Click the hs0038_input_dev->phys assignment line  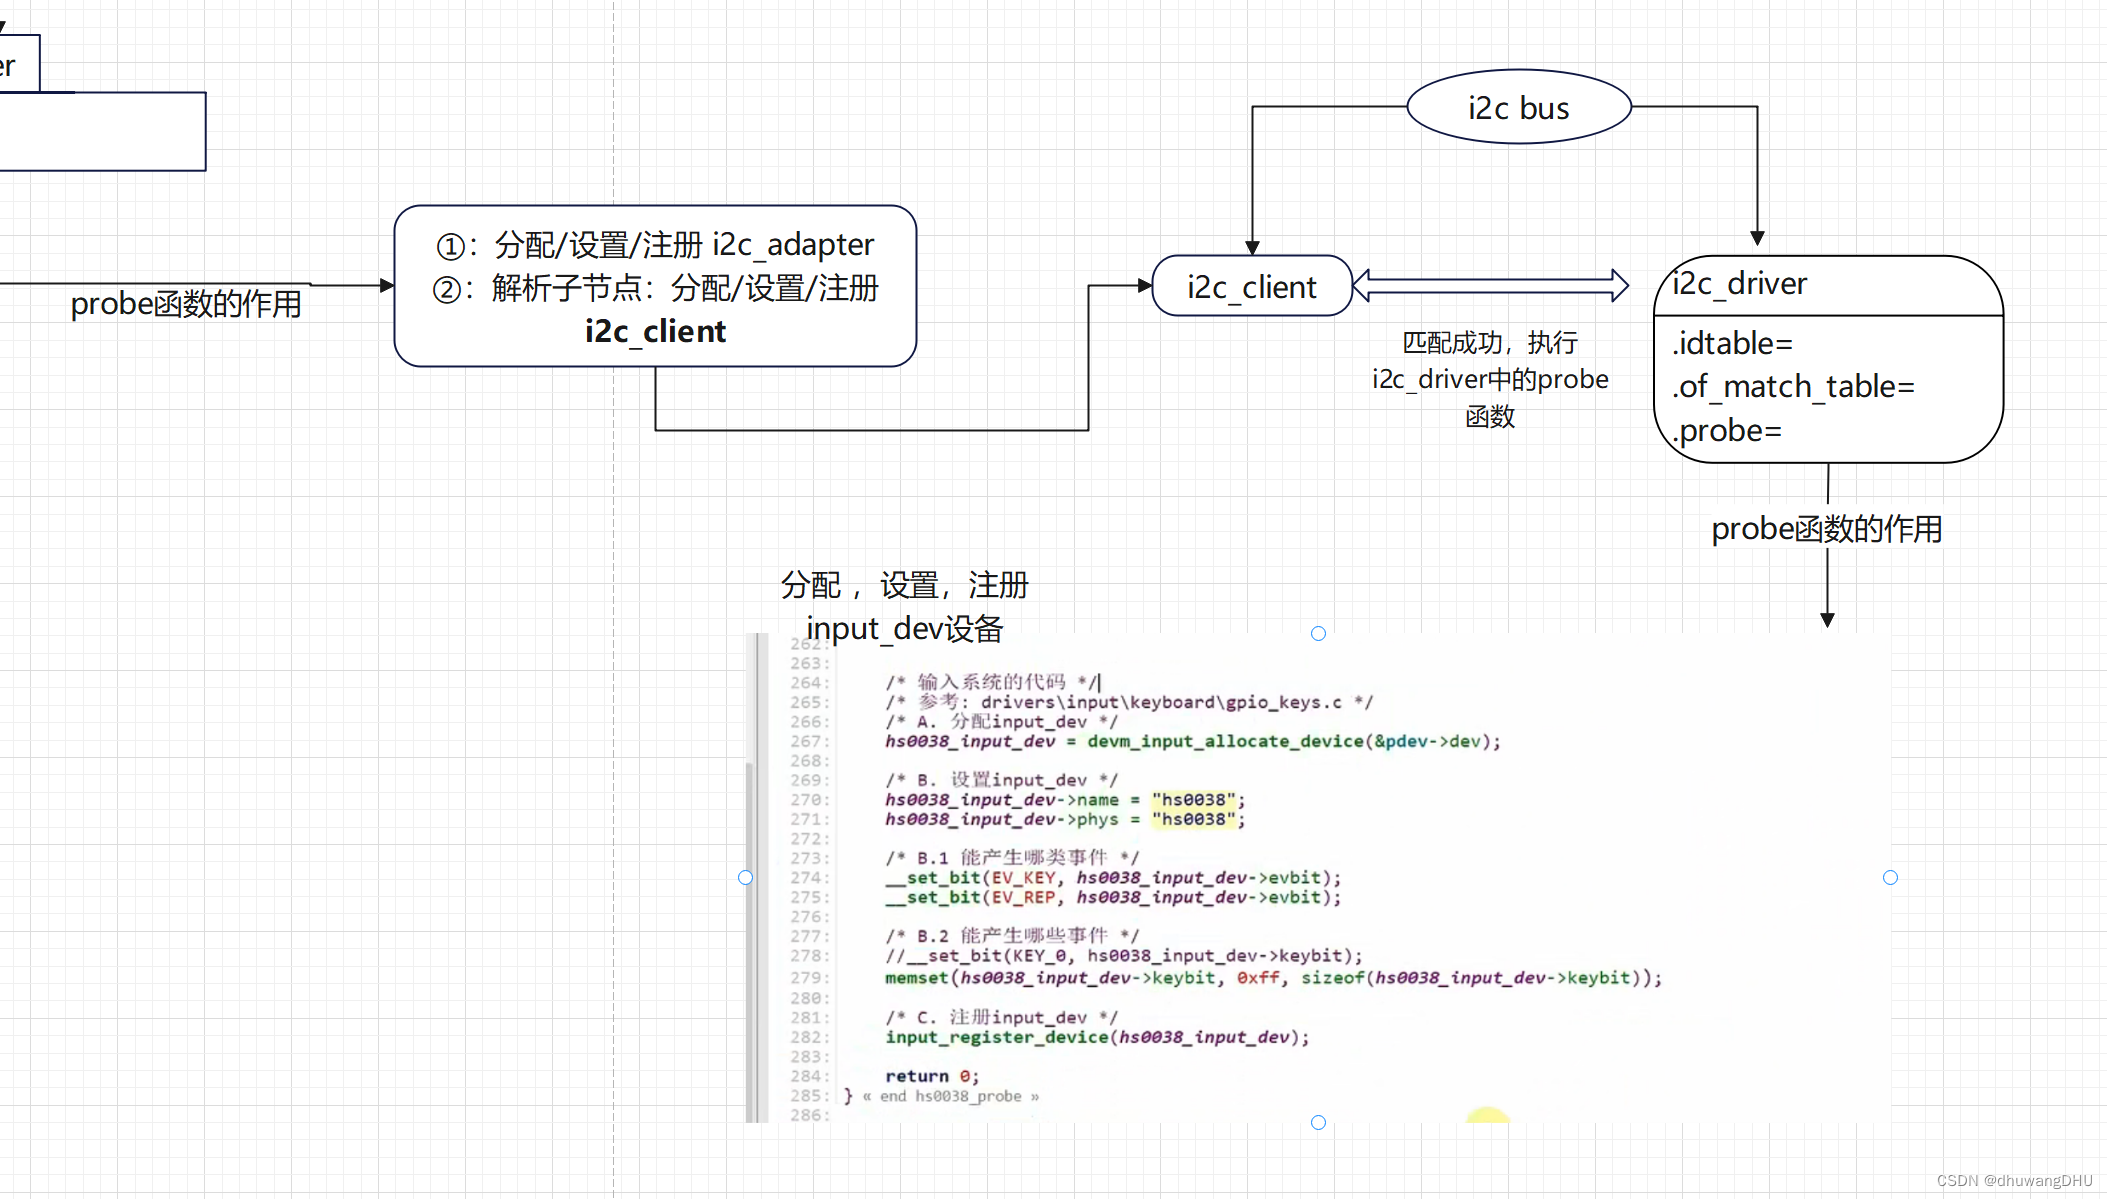click(x=1065, y=819)
